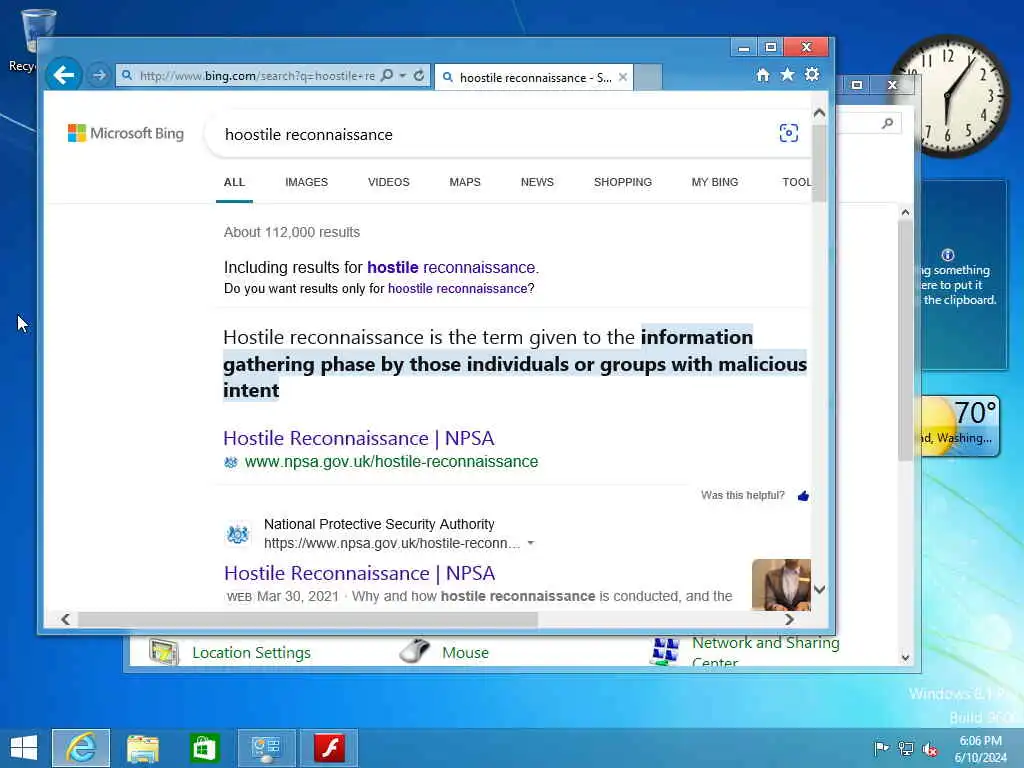Viewport: 1024px width, 768px height.
Task: Open the 'hostile reconnaissance' corrected query link
Action: 453,268
